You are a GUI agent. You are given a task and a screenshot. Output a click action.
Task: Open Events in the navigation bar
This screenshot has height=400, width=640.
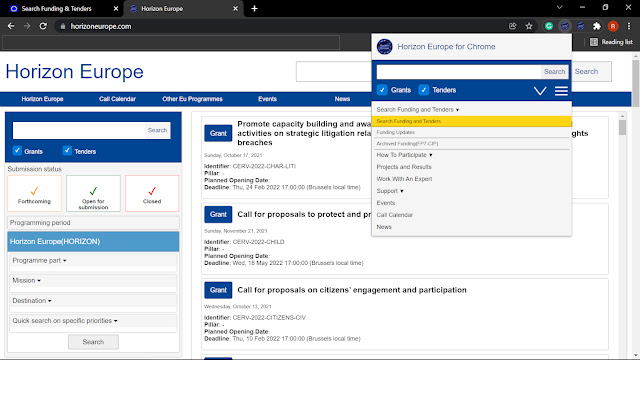coord(267,99)
